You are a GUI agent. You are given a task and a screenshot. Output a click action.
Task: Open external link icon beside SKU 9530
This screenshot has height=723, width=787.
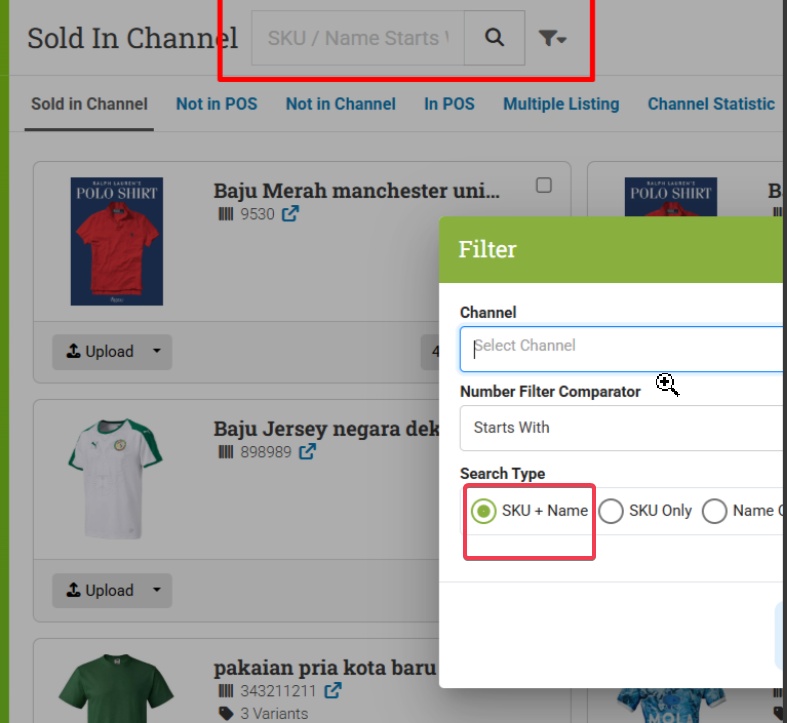pos(290,214)
